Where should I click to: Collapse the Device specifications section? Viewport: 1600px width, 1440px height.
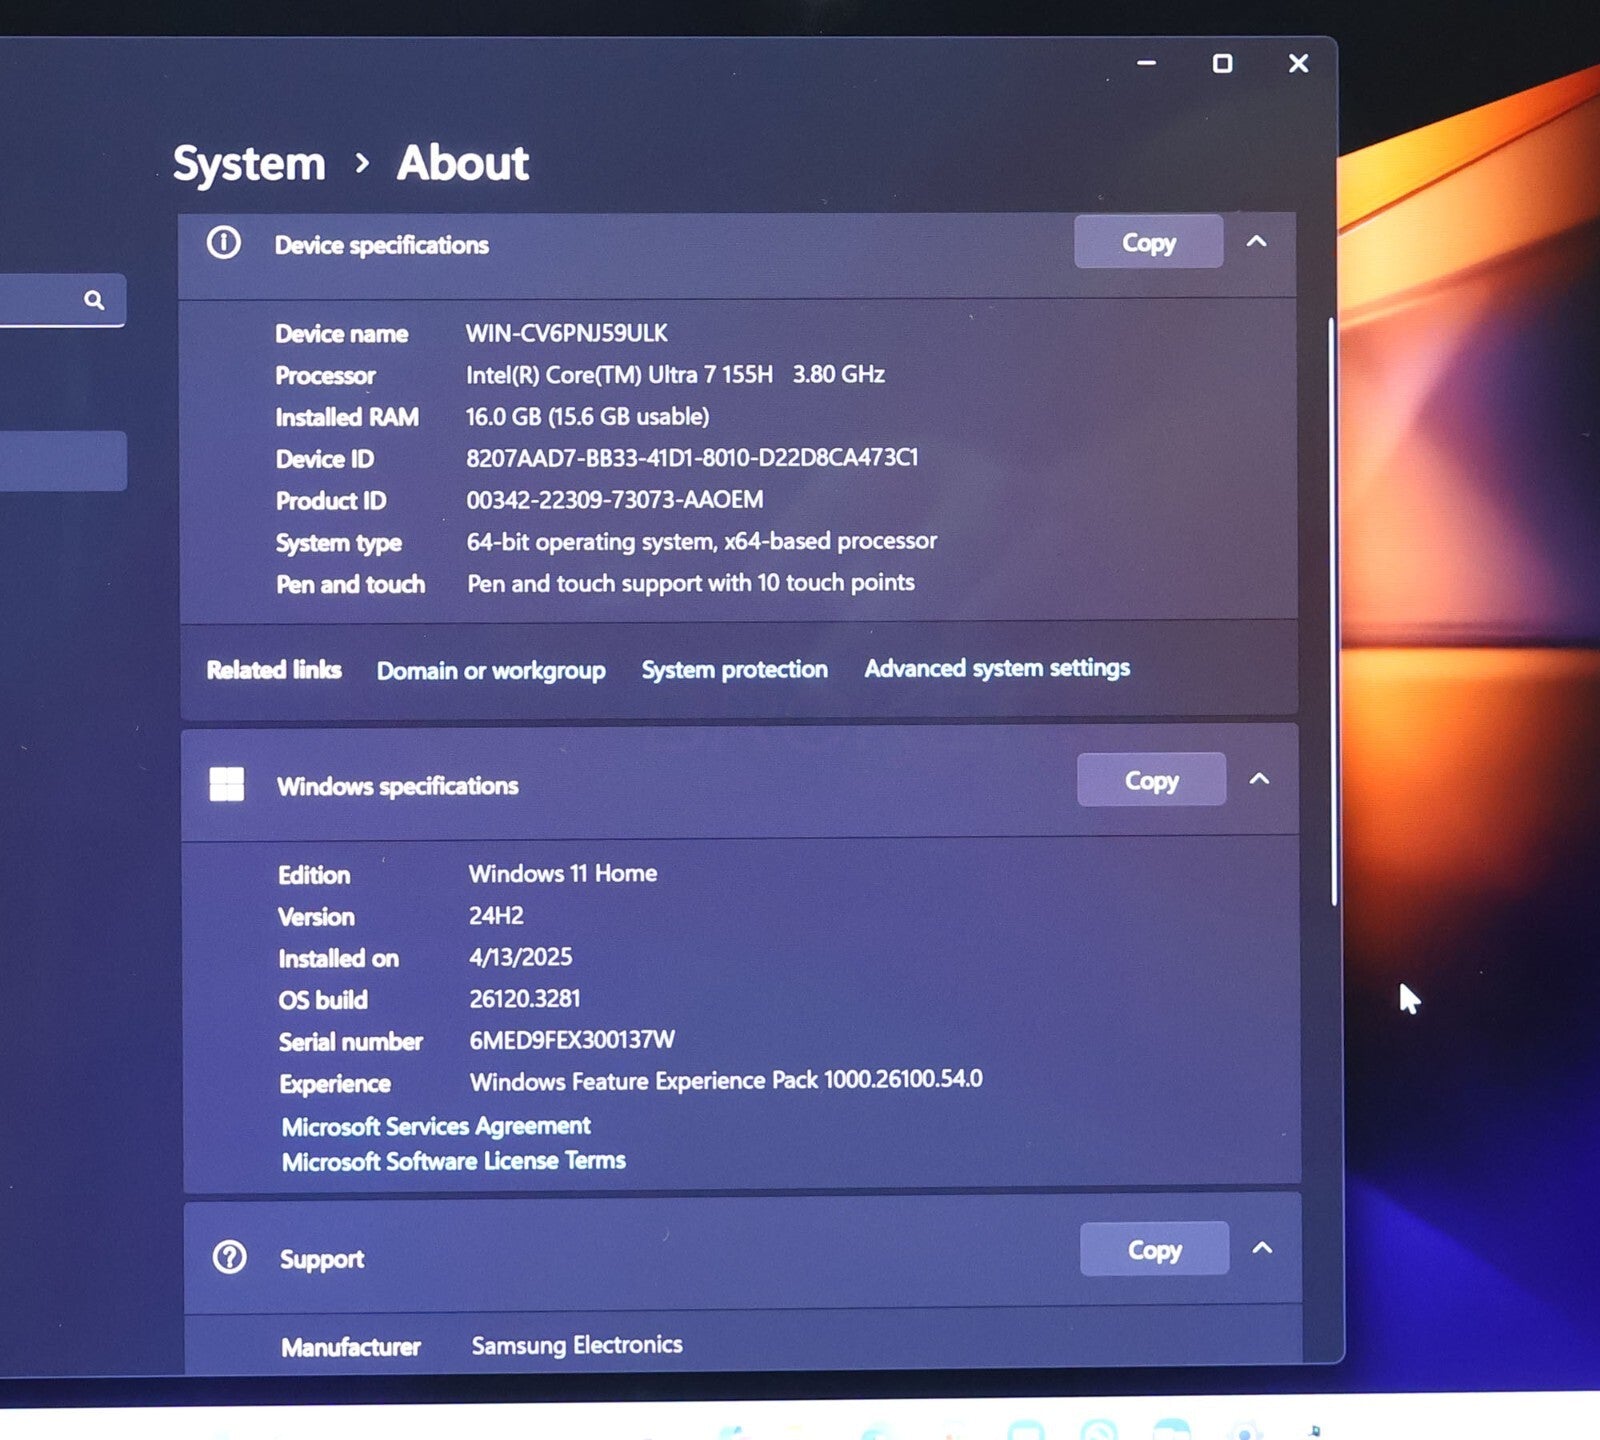pyautogui.click(x=1257, y=241)
